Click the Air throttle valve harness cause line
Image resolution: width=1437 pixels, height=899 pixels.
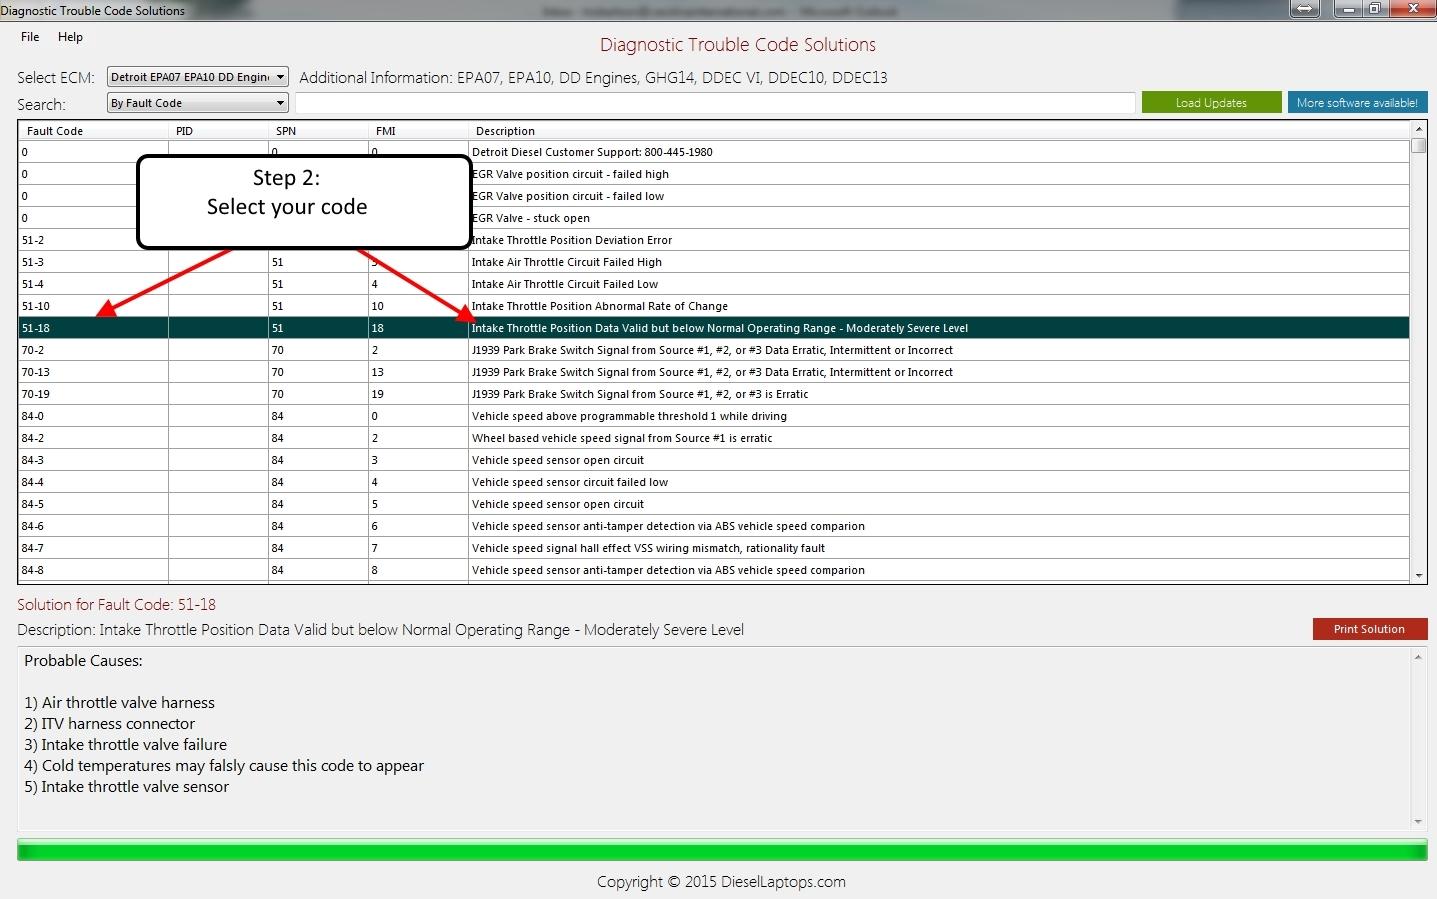pos(119,703)
